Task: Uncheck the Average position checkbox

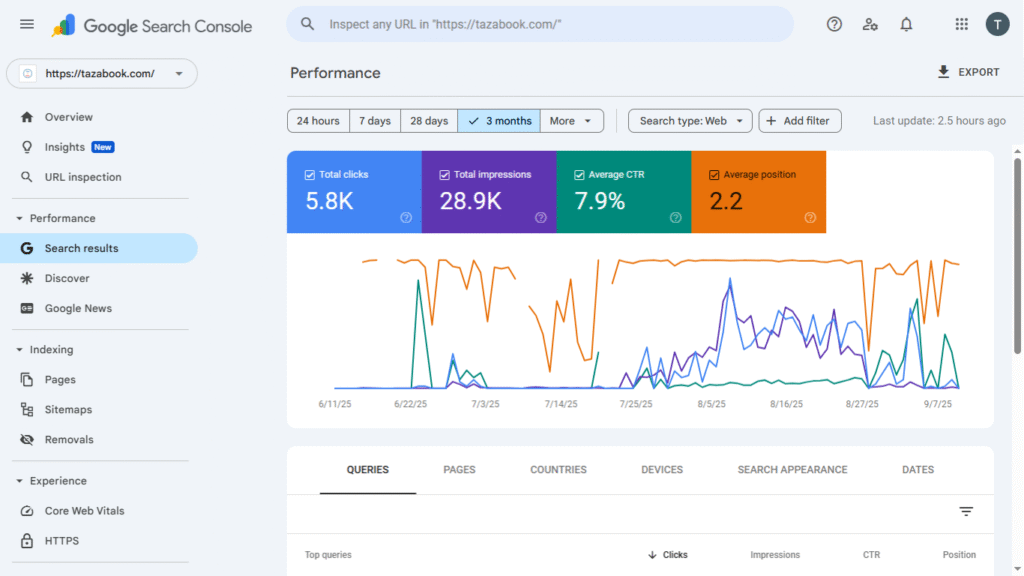Action: click(714, 175)
